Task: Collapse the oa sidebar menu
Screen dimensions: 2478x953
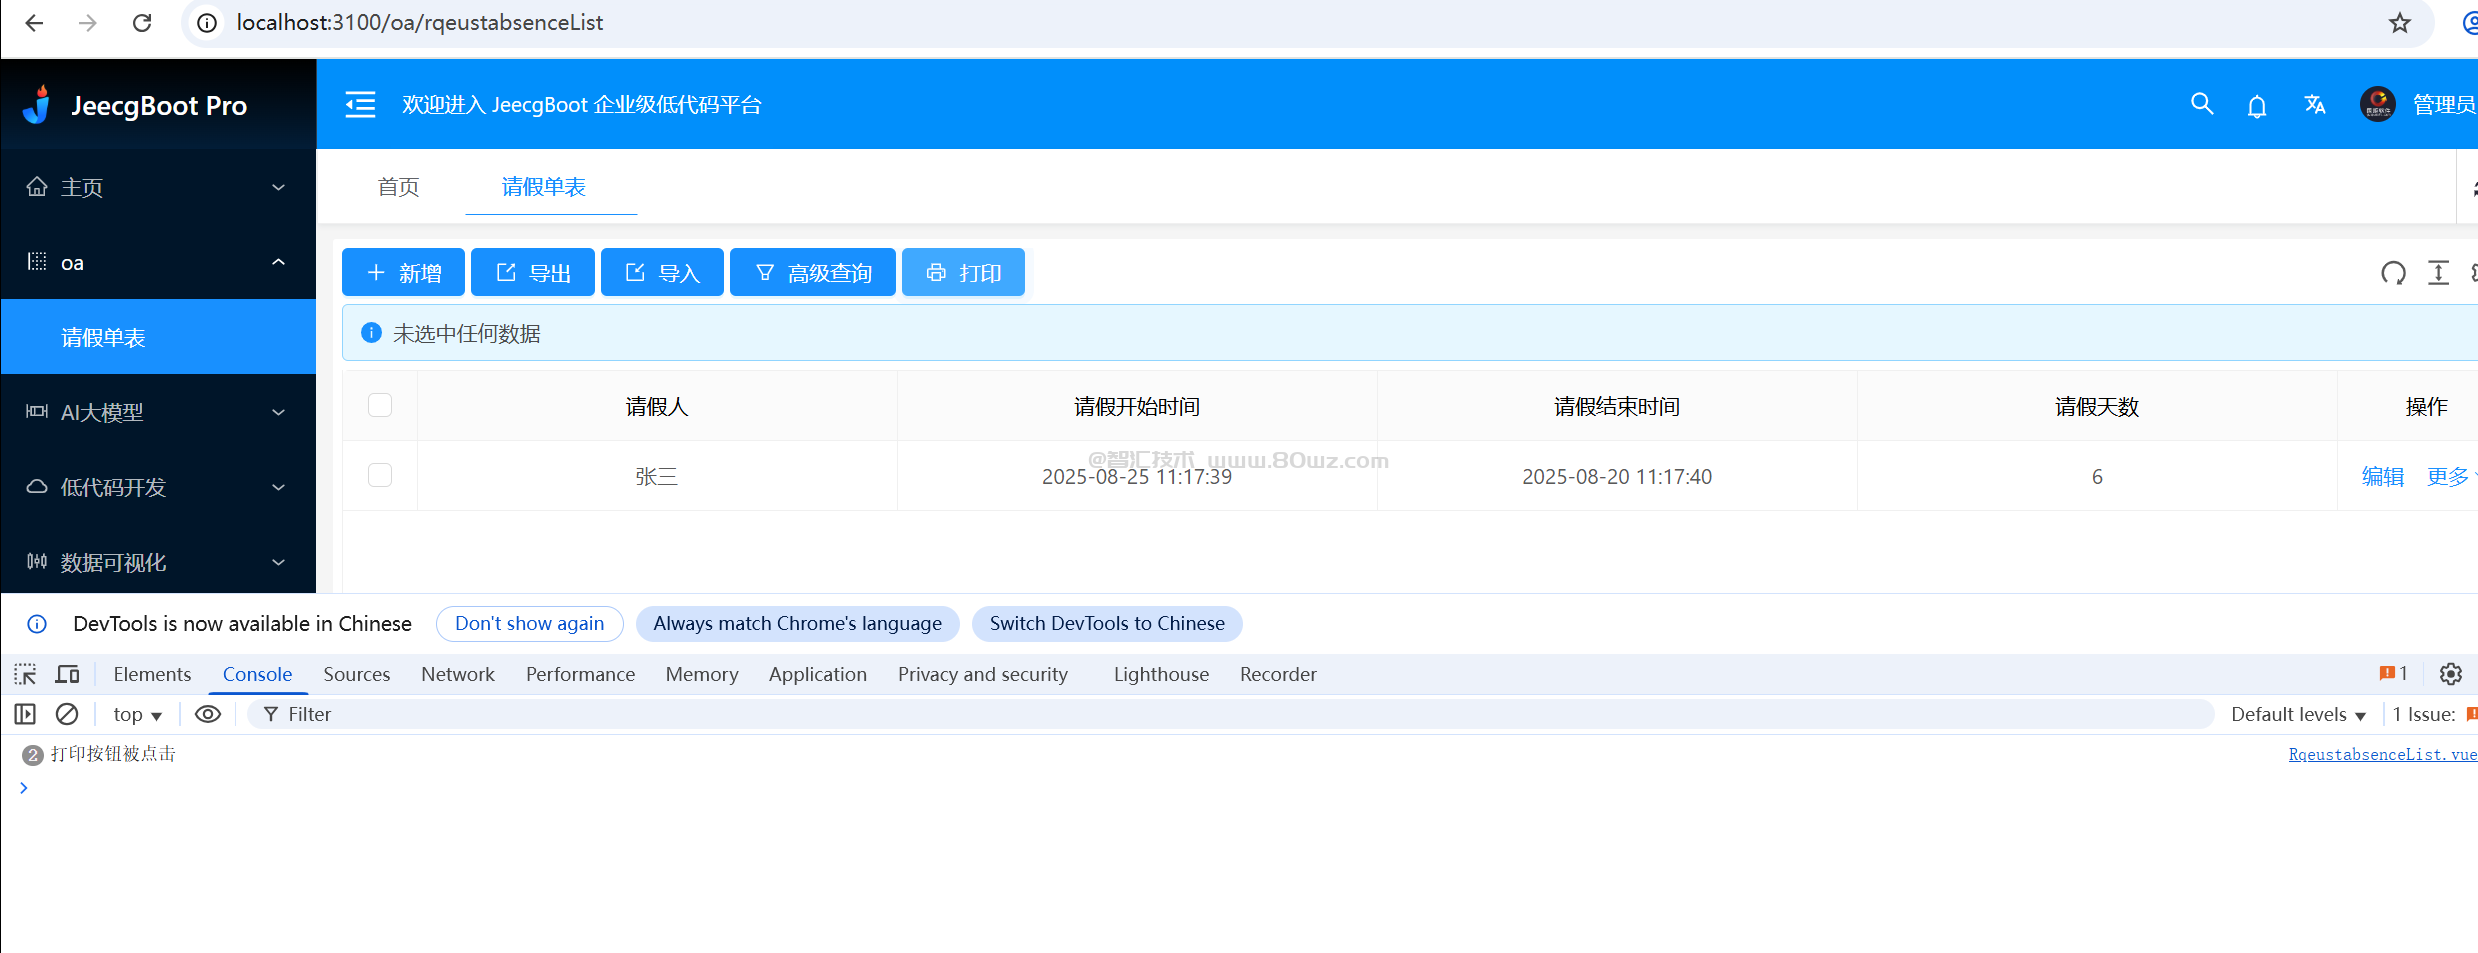Action: [158, 262]
